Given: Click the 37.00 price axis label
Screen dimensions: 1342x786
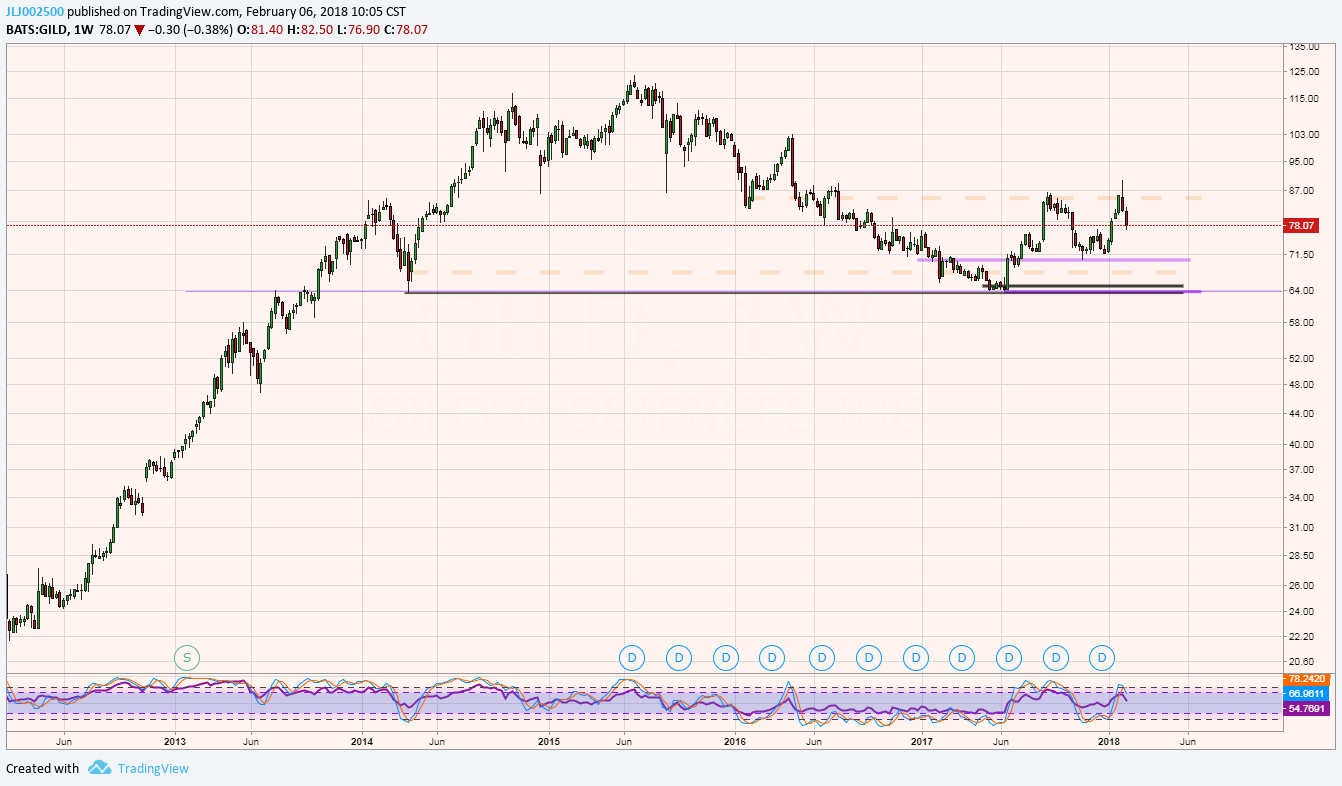Looking at the screenshot, I should pos(1303,469).
